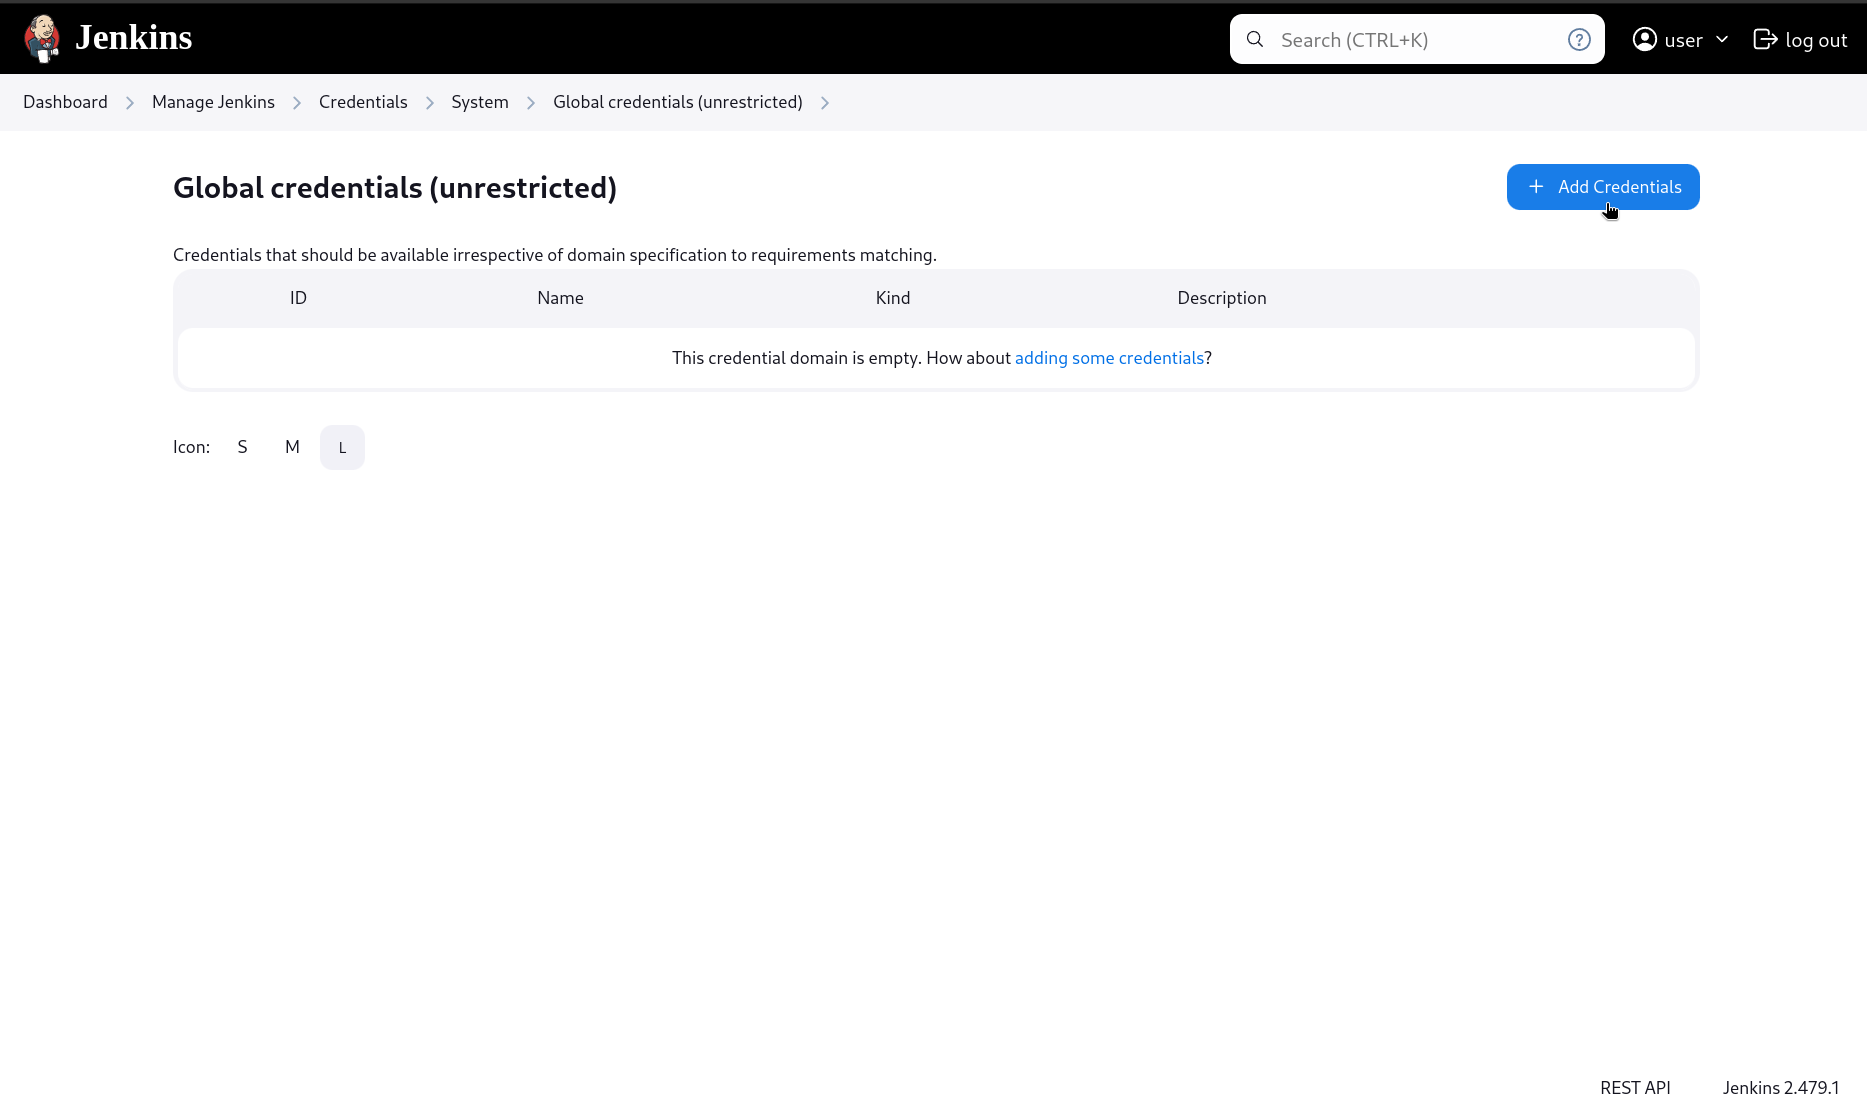This screenshot has height=1101, width=1867.
Task: Go to the System breadcrumb item
Action: 479,102
